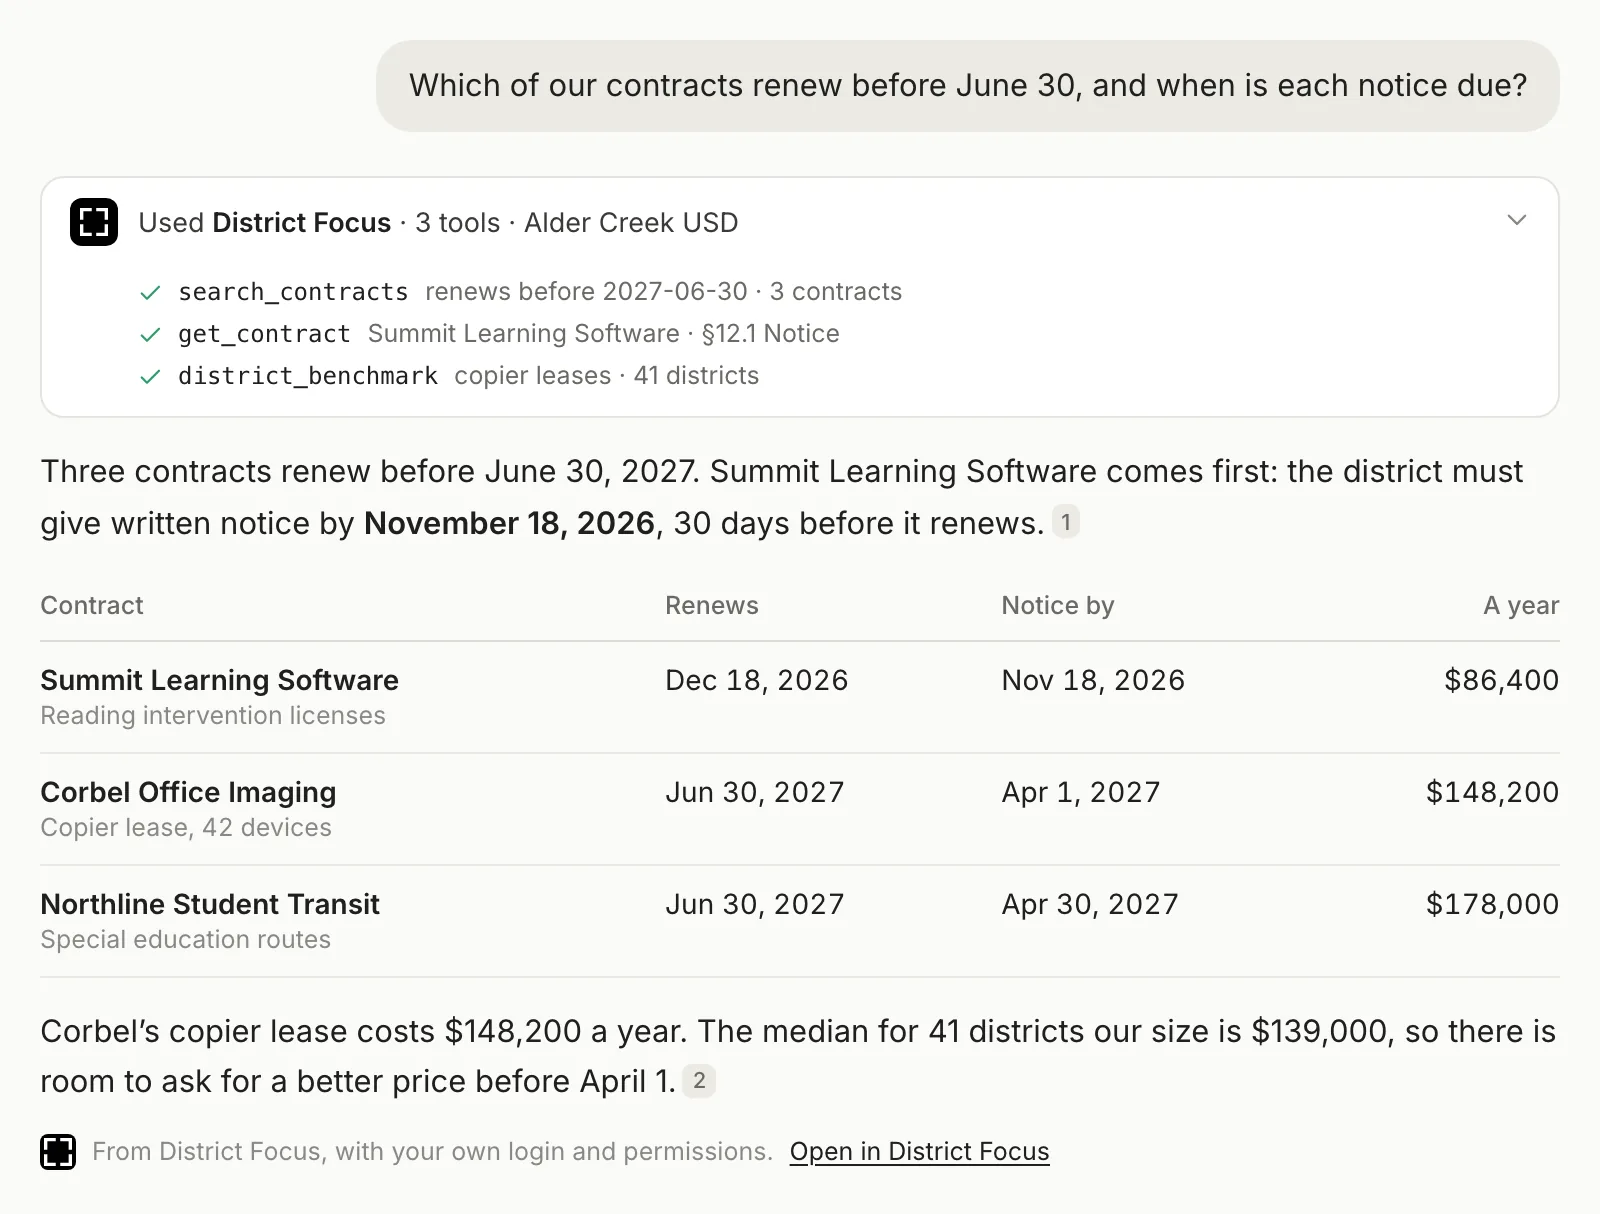
Task: Click the Northline Student Transit contract name
Action: tap(210, 904)
